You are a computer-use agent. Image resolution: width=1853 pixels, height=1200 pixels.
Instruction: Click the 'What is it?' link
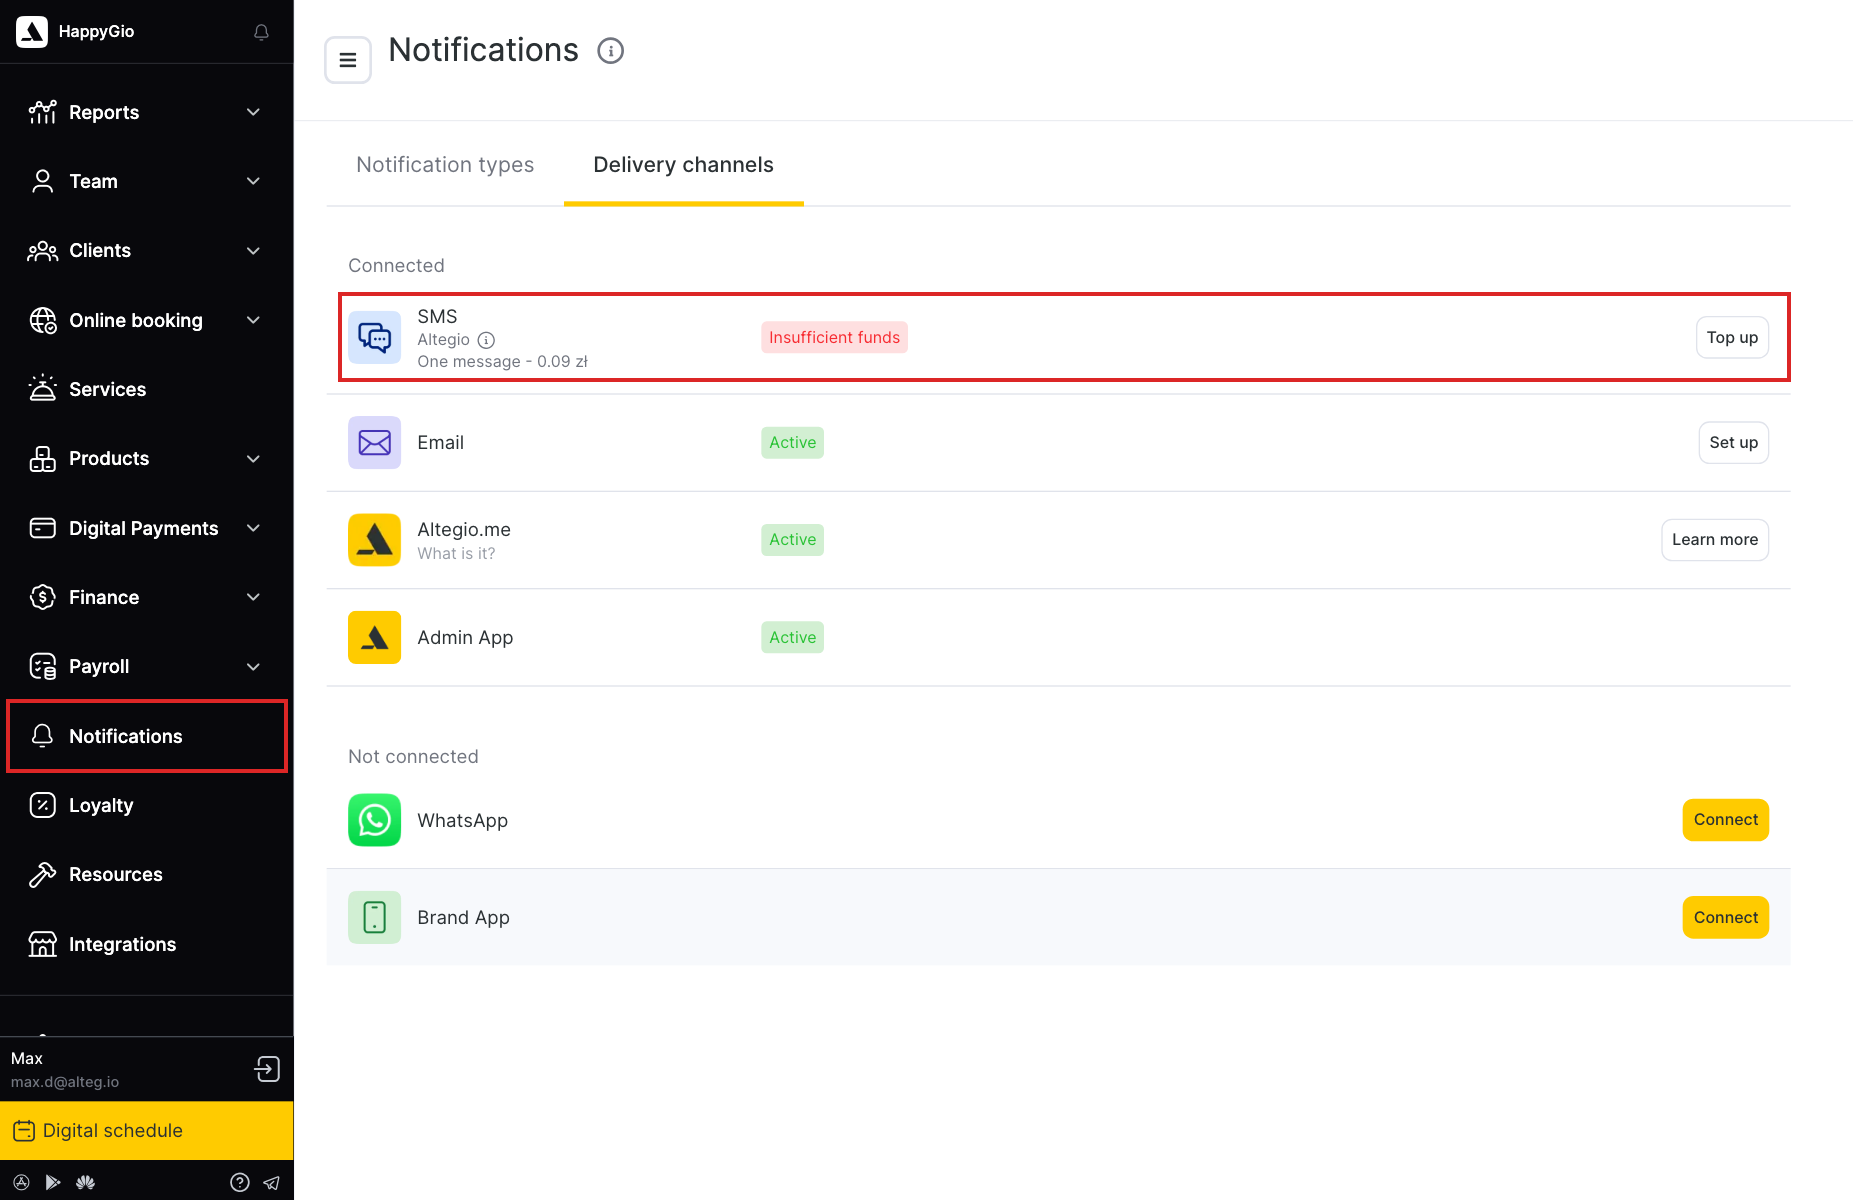(456, 553)
